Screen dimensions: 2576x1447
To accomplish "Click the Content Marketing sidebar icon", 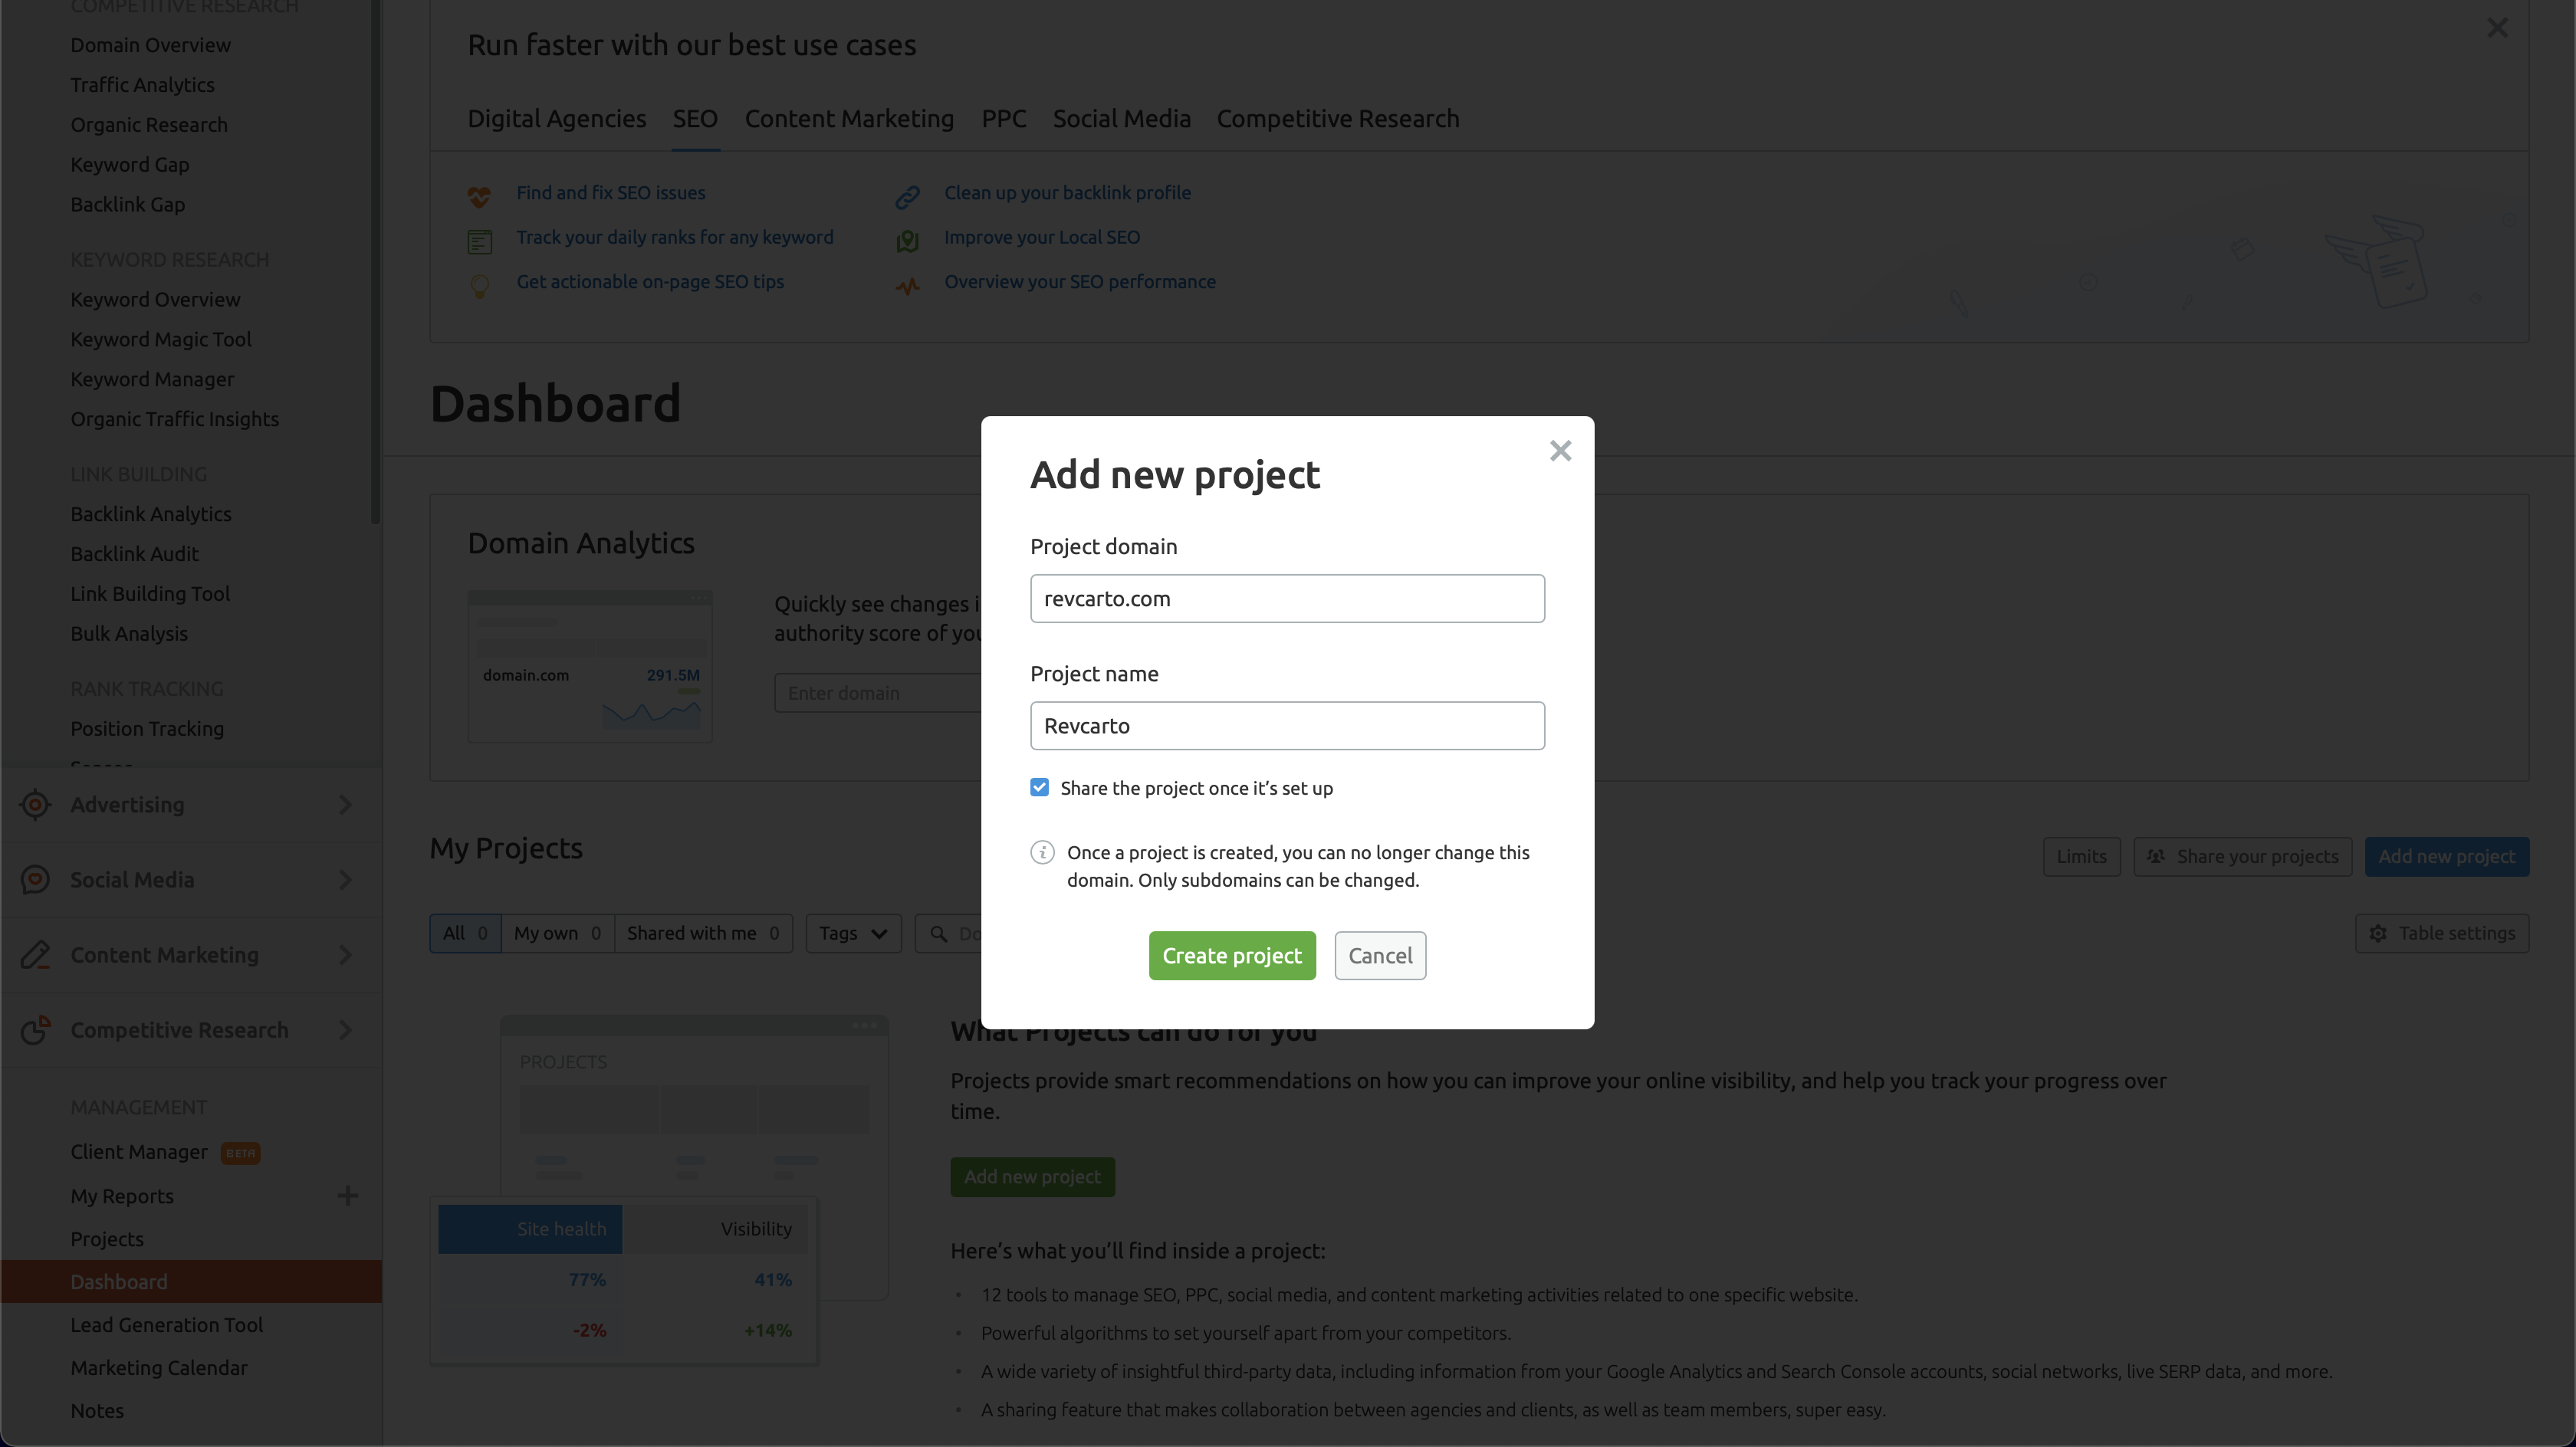I will tap(34, 953).
